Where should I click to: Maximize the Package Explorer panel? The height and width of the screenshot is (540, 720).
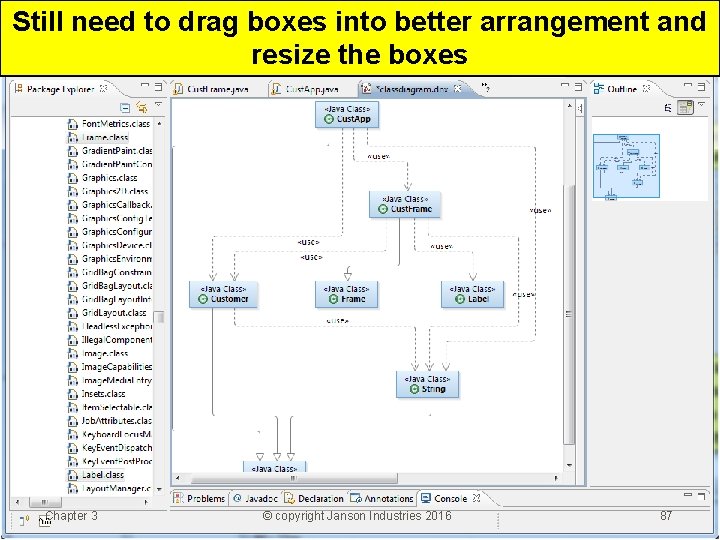(x=158, y=86)
